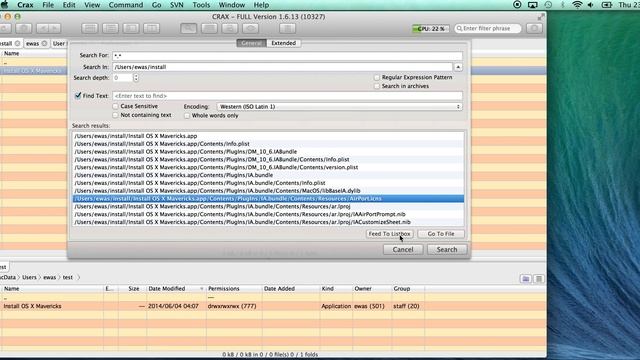Click the column view toolbar icon
This screenshot has height=360, width=640.
click(151, 28)
